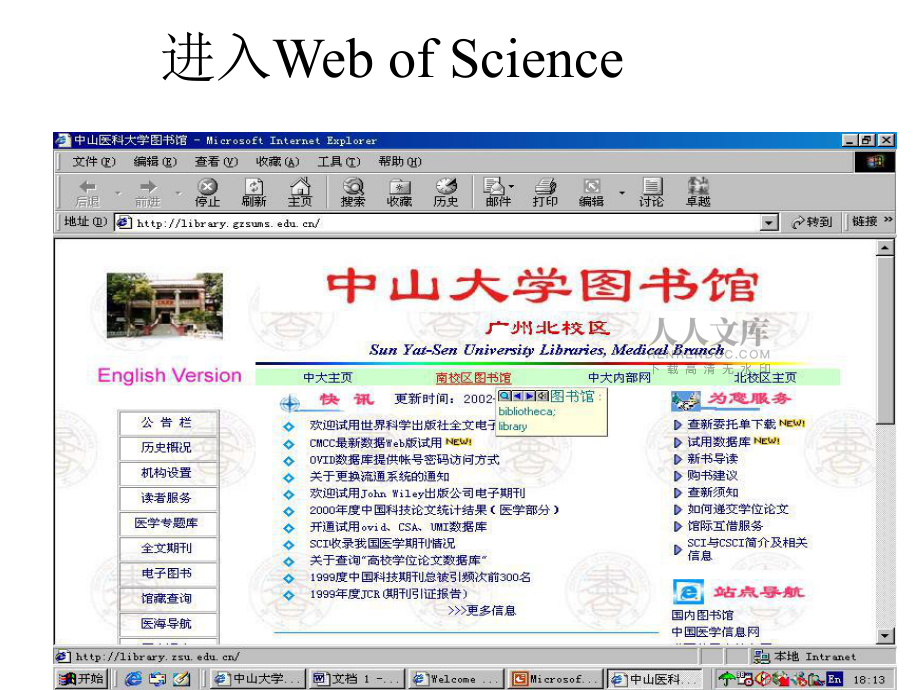Click the scrollbar up arrow
The height and width of the screenshot is (690, 920).
point(885,248)
